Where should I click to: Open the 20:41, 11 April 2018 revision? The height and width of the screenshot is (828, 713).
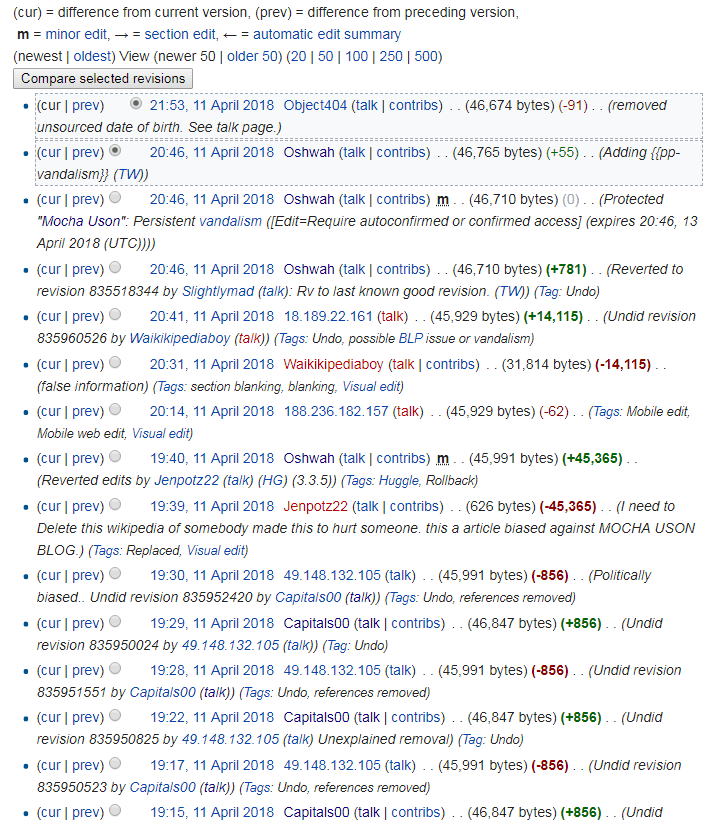(212, 317)
